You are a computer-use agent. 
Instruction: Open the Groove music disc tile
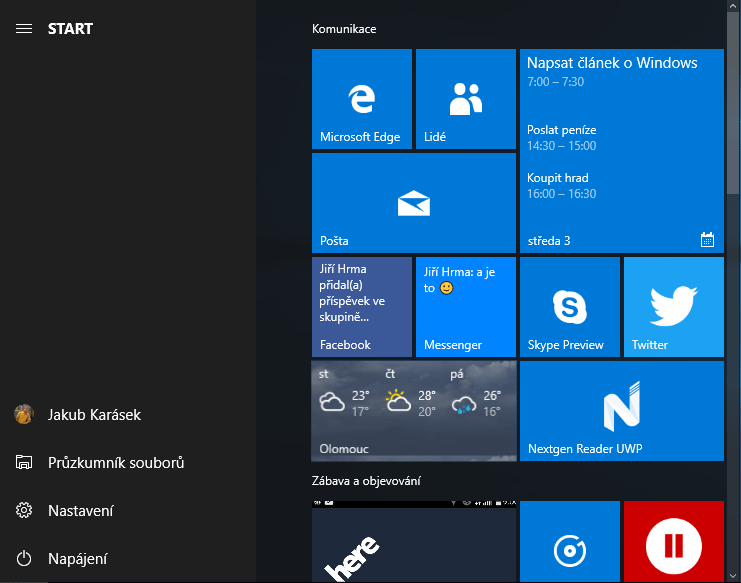point(569,541)
